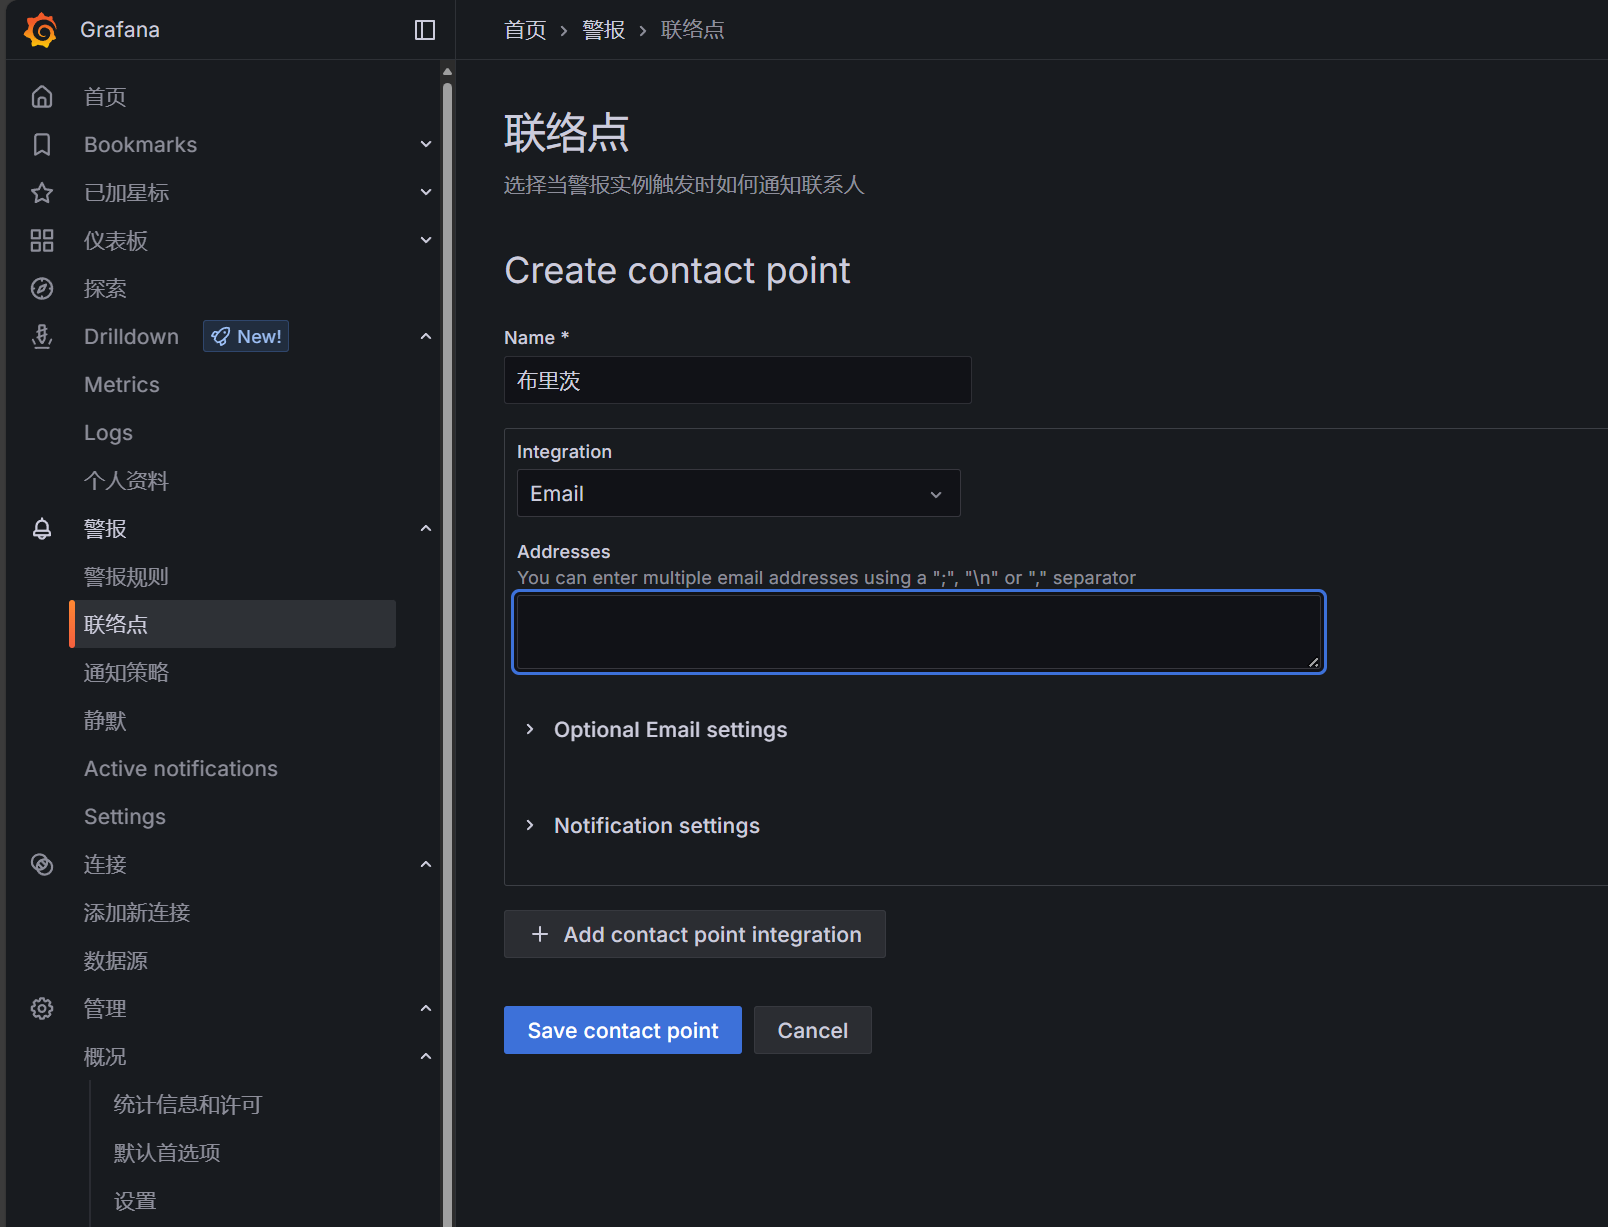Open alerting Settings item
The width and height of the screenshot is (1608, 1227).
[x=125, y=817]
